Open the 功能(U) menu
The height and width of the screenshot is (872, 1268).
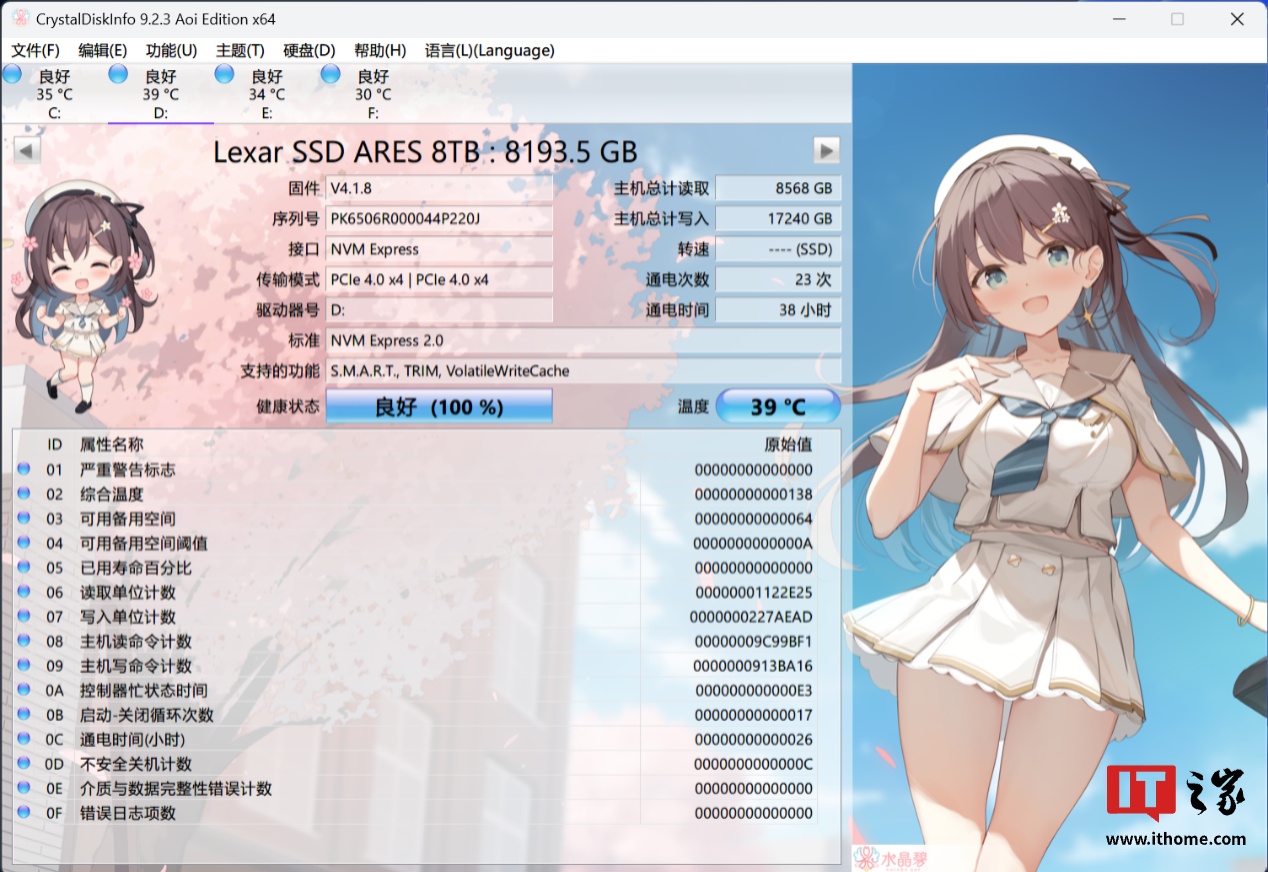[171, 50]
